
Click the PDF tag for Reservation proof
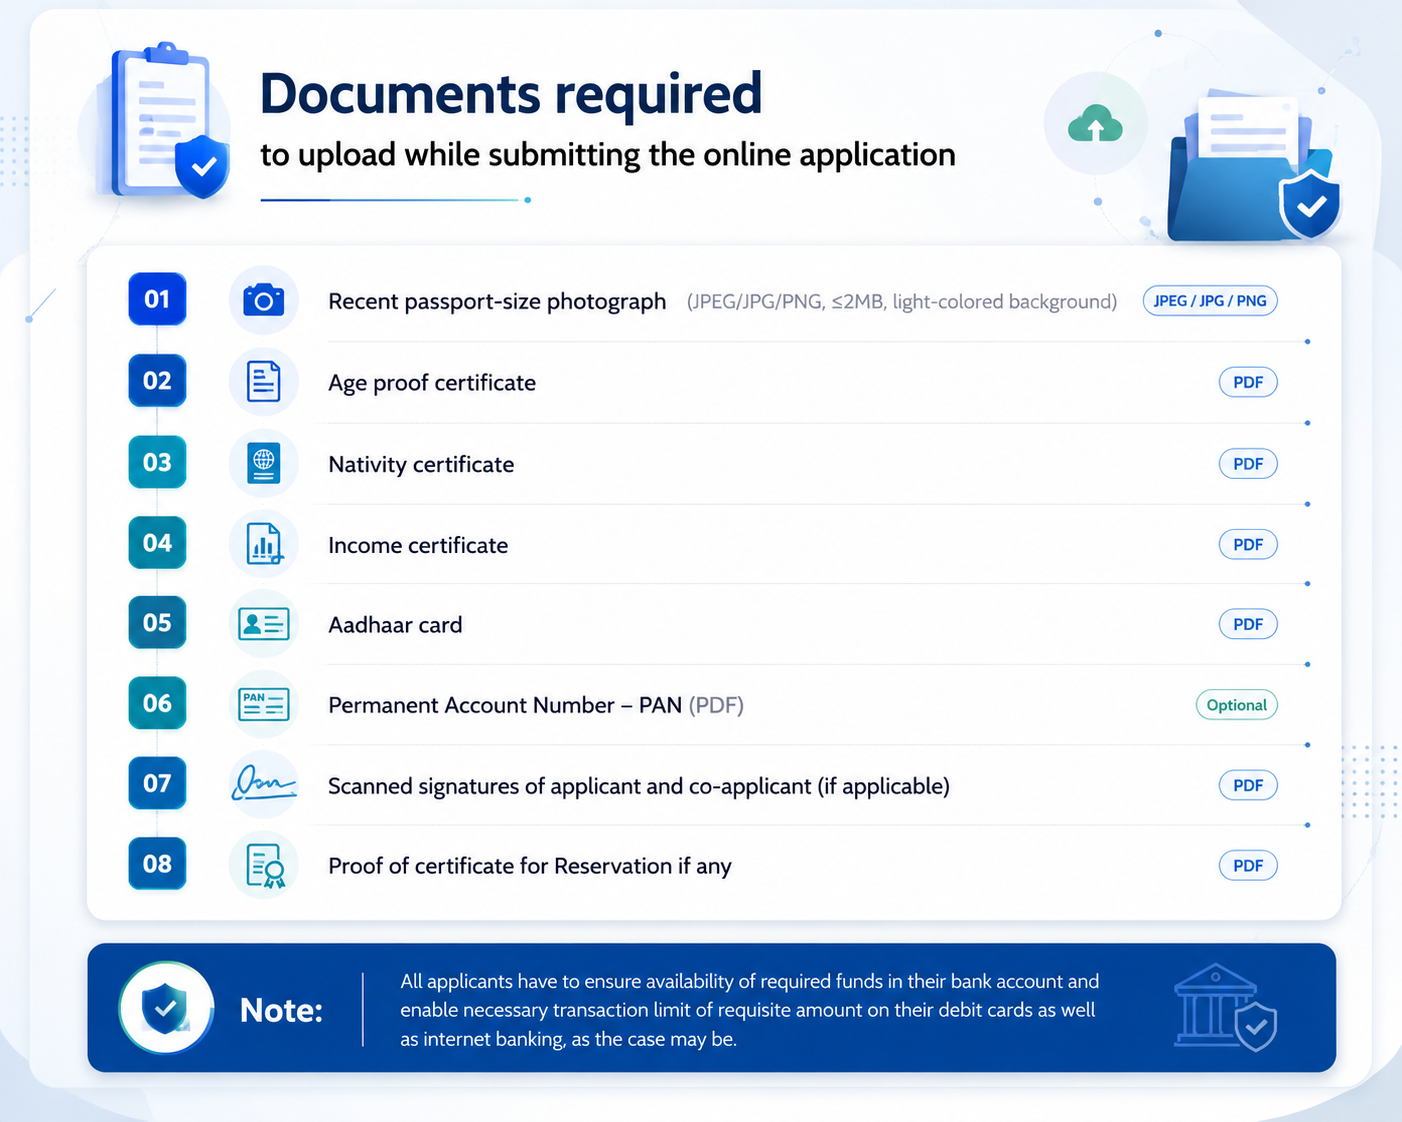tap(1248, 866)
